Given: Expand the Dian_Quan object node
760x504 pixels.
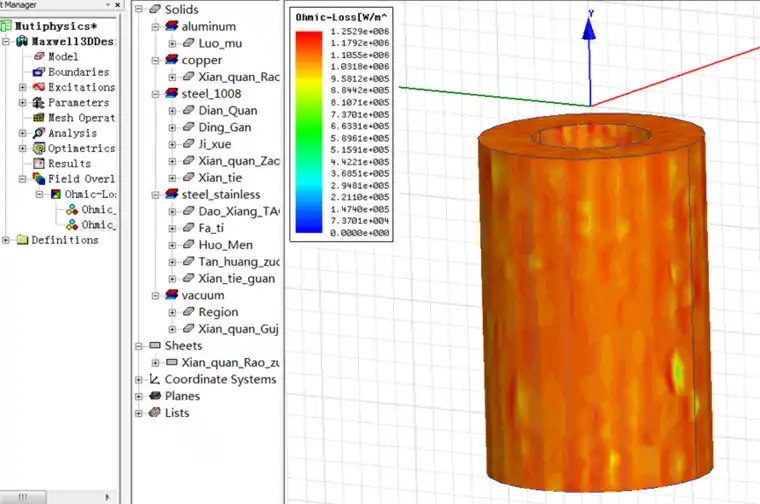Looking at the screenshot, I should click(172, 111).
